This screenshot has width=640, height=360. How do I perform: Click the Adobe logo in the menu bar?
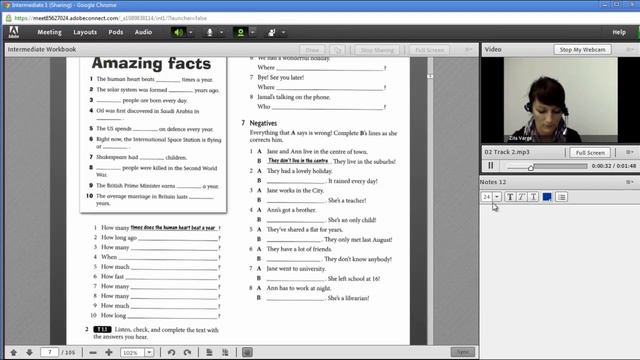pos(13,32)
